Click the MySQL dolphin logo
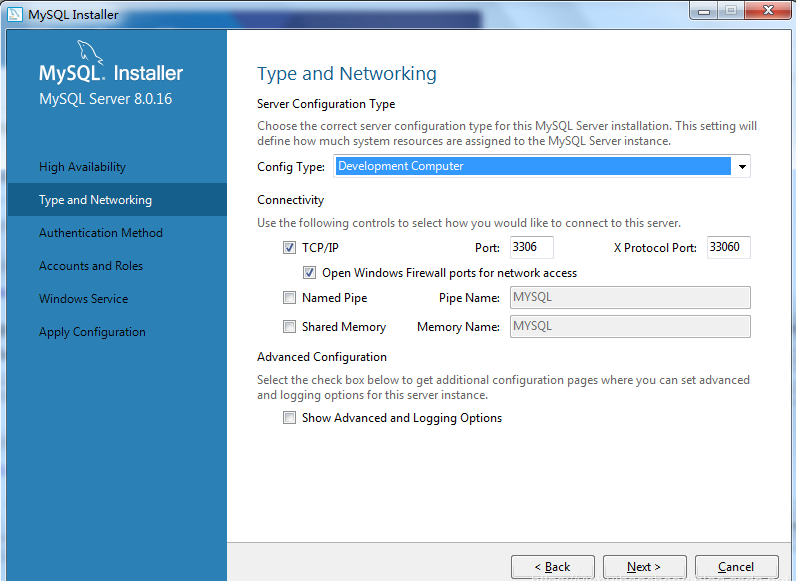Screen dimensions: 796x581 pos(90,53)
